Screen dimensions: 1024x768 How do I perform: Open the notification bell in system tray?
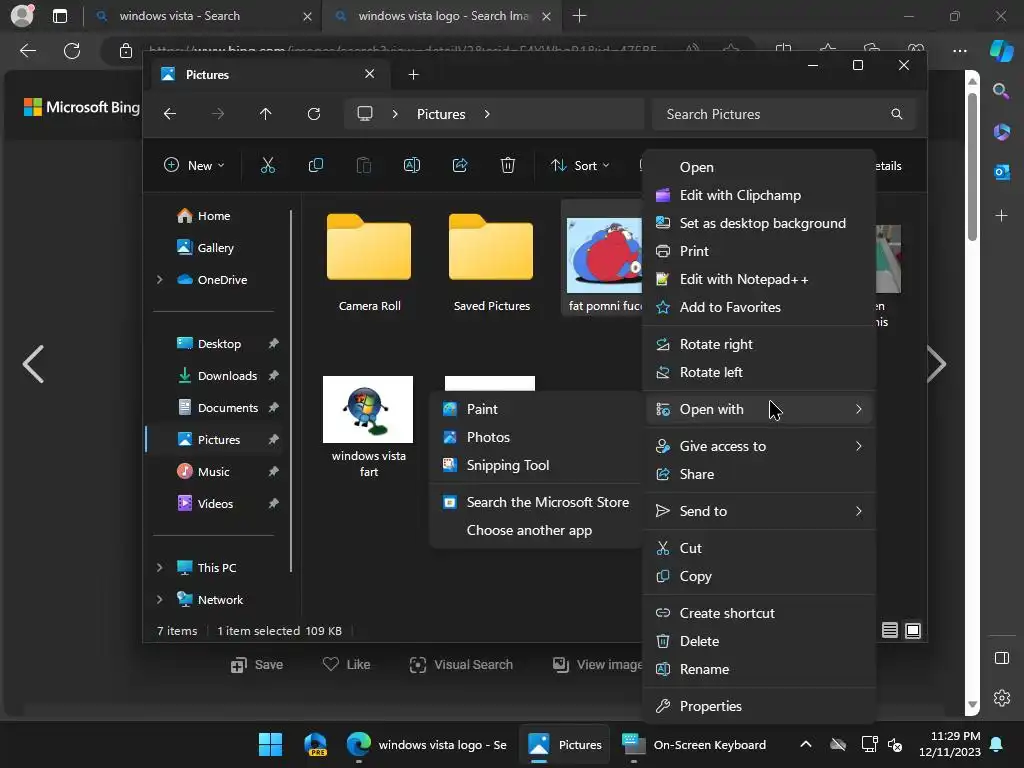(x=997, y=744)
